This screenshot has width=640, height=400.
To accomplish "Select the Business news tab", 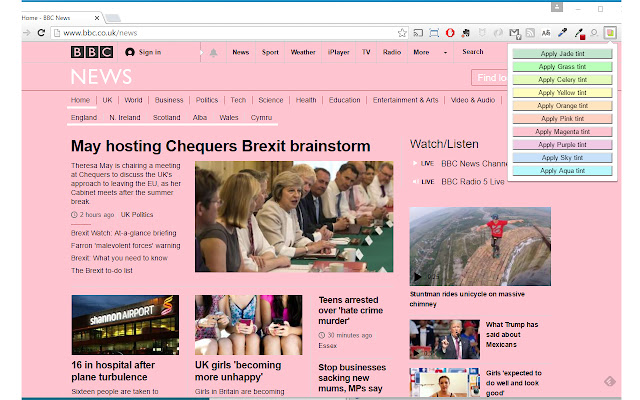I will coord(169,100).
